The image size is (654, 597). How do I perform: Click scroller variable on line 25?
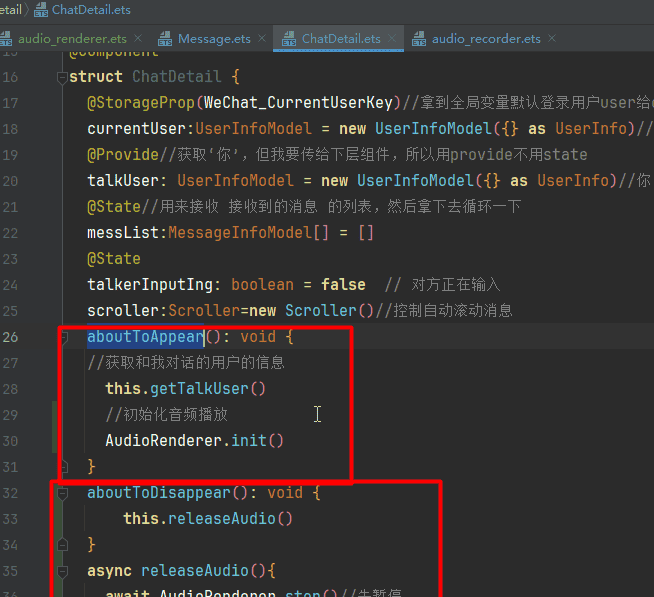(x=123, y=311)
